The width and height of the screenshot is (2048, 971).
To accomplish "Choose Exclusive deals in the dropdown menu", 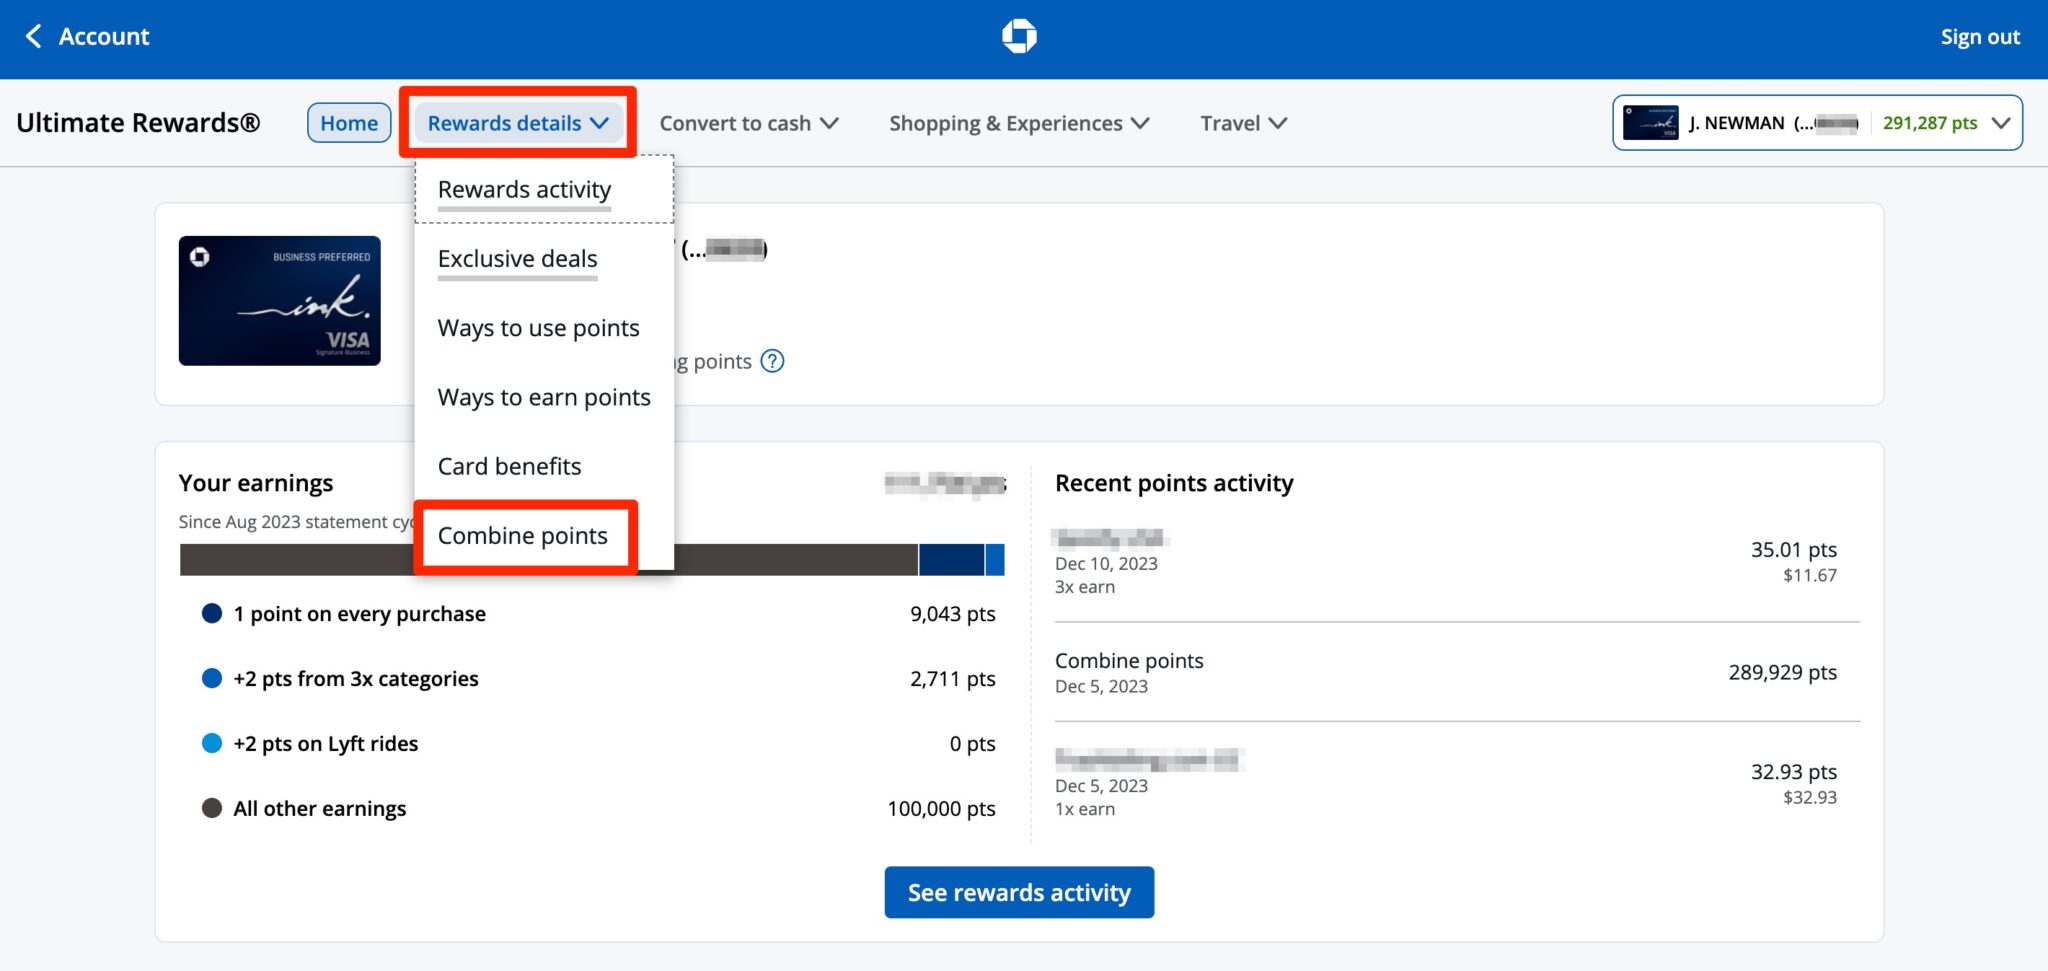I will tap(516, 258).
